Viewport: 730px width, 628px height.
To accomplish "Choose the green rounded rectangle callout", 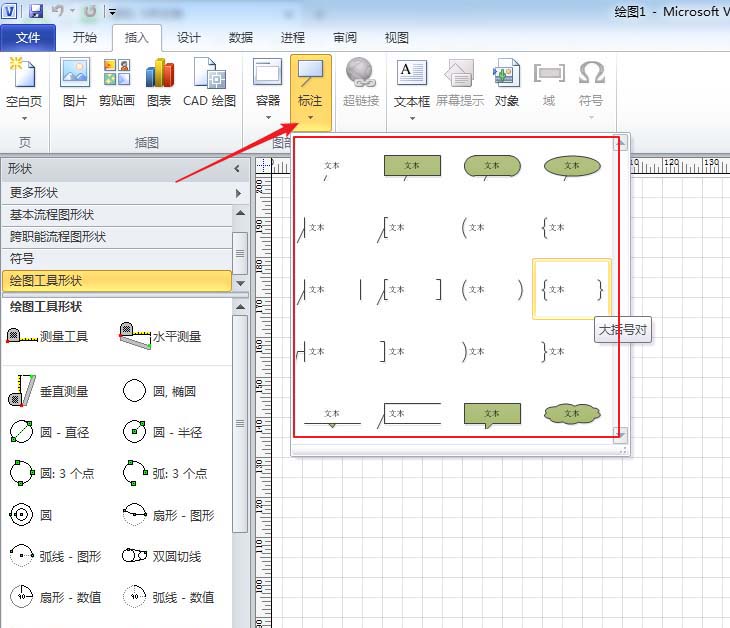I will [492, 167].
